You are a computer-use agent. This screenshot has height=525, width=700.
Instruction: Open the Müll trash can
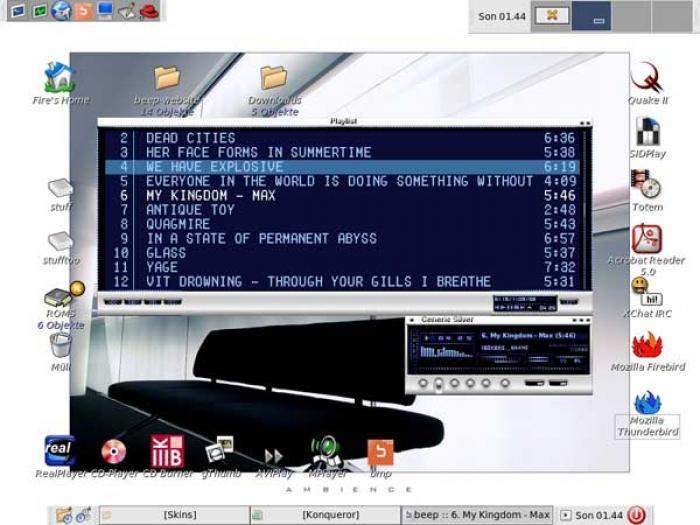(x=61, y=345)
